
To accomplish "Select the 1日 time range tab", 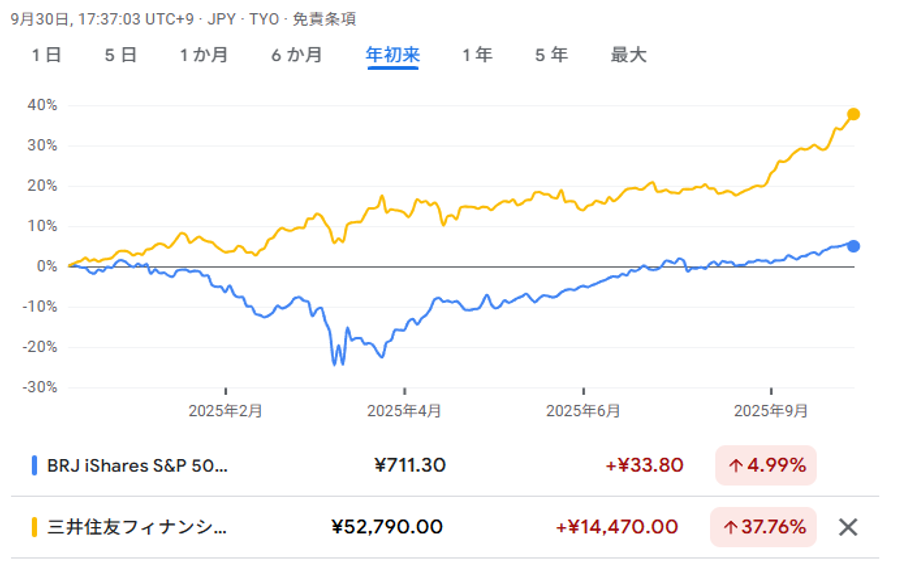I will click(46, 55).
